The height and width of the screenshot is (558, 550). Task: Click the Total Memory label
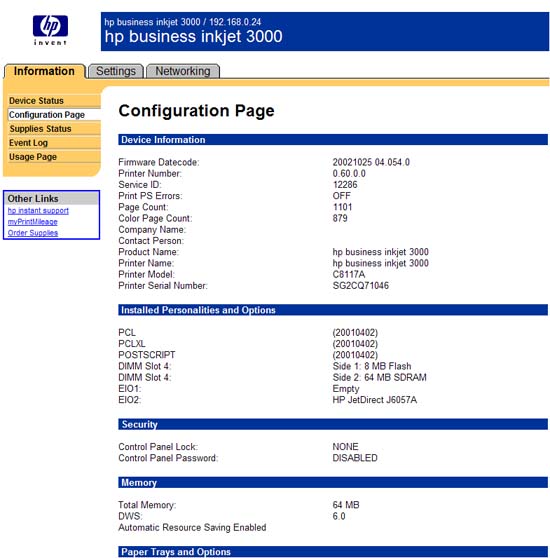pyautogui.click(x=147, y=505)
